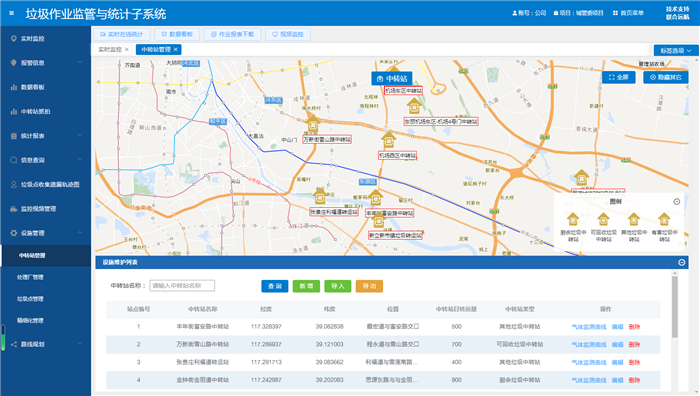Click the 中转站 button on the map
700x396 pixels.
392,79
